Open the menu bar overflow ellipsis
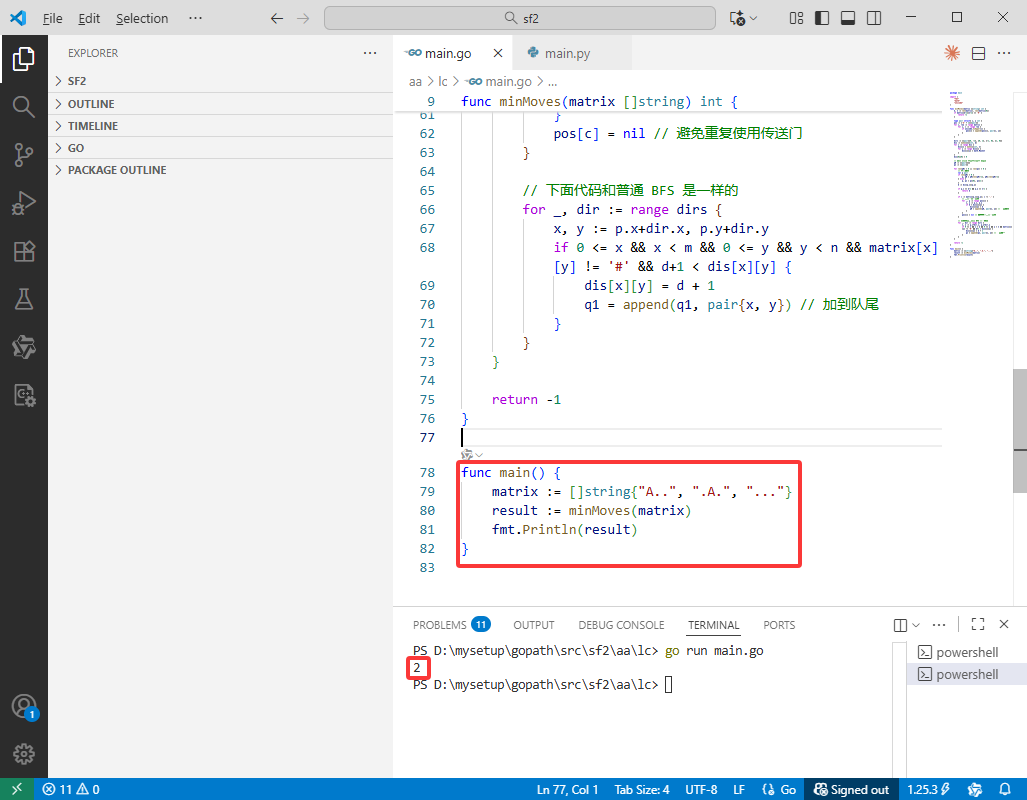 tap(195, 18)
